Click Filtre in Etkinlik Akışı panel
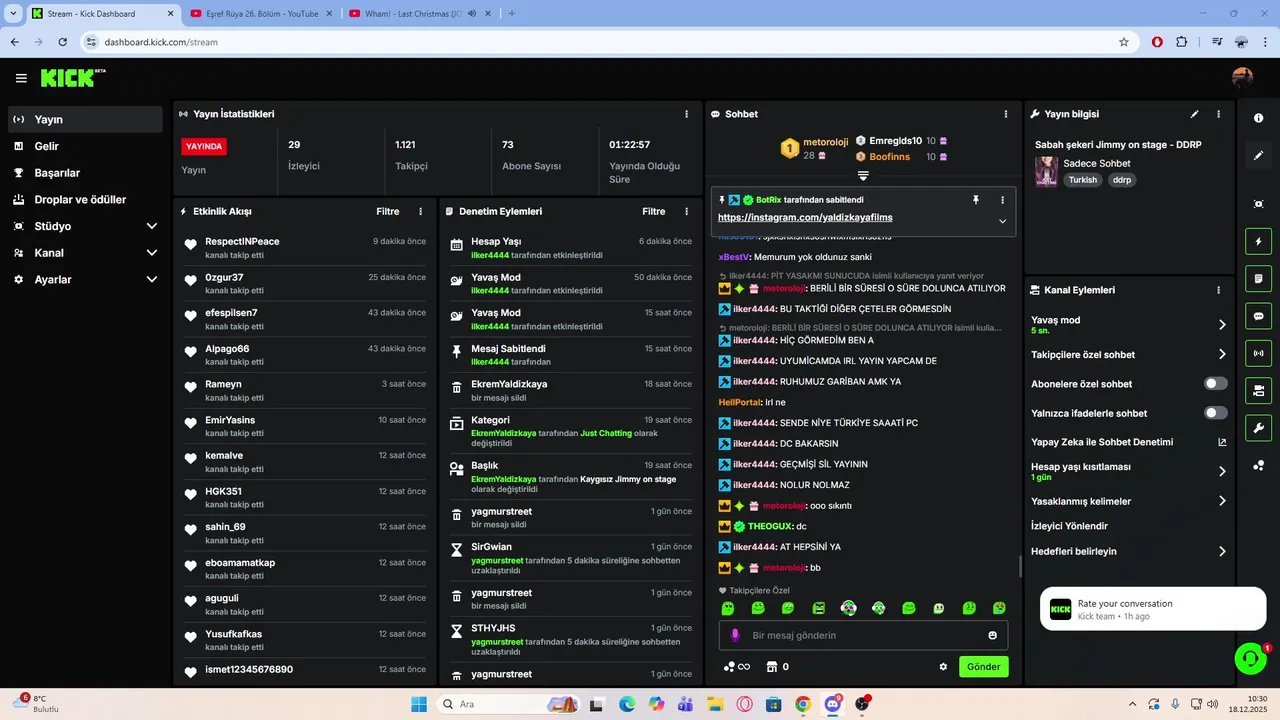Screen dimensions: 1280x720 388,212
